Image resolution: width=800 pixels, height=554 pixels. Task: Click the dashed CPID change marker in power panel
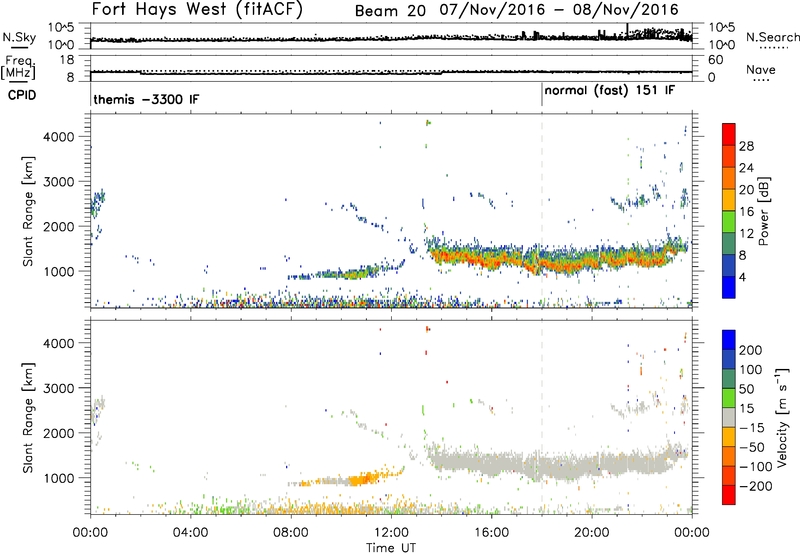[542, 211]
